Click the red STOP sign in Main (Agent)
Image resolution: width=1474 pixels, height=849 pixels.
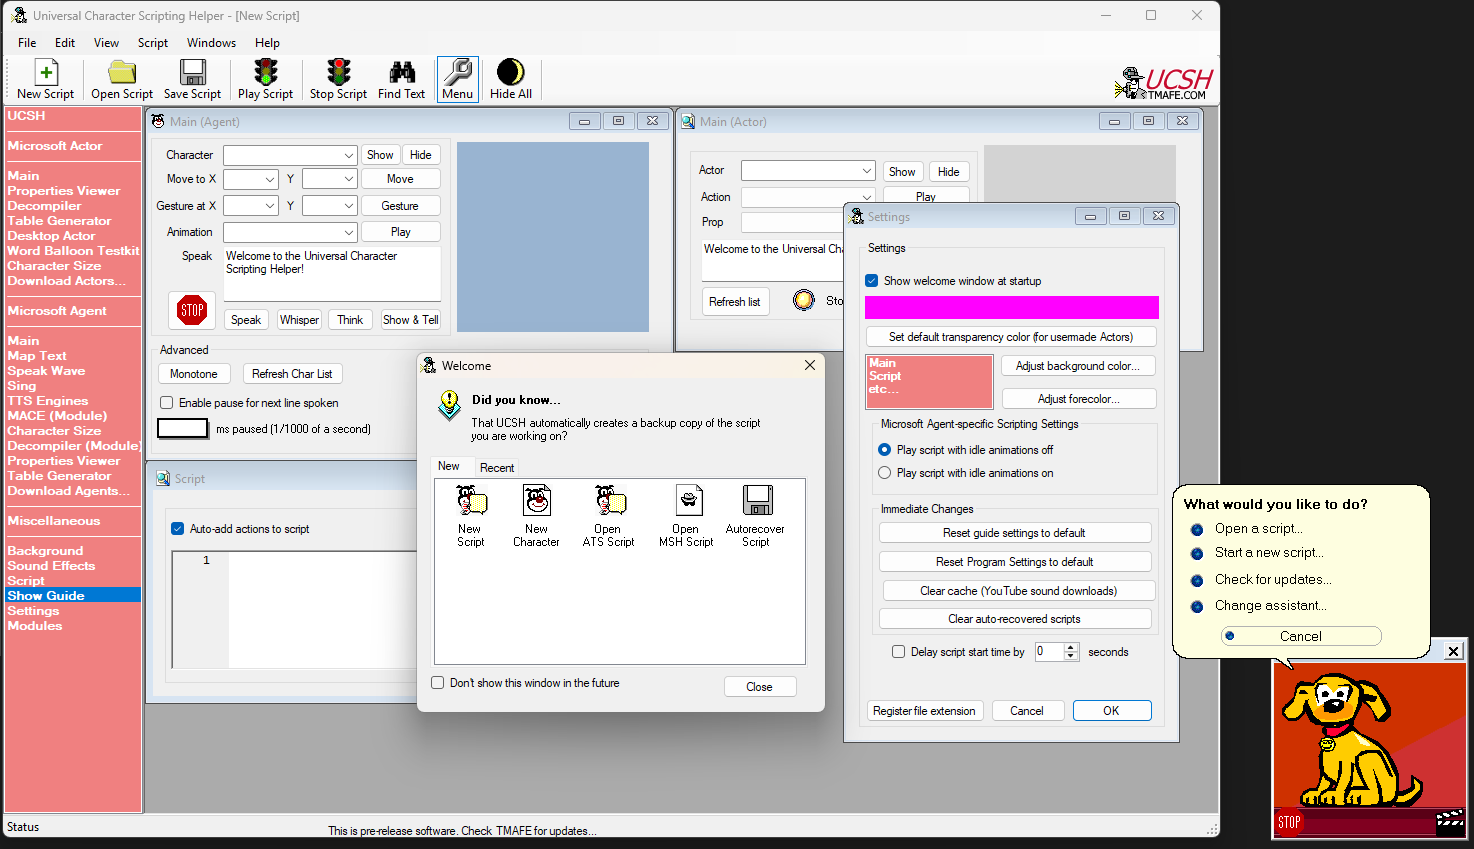[x=192, y=310]
